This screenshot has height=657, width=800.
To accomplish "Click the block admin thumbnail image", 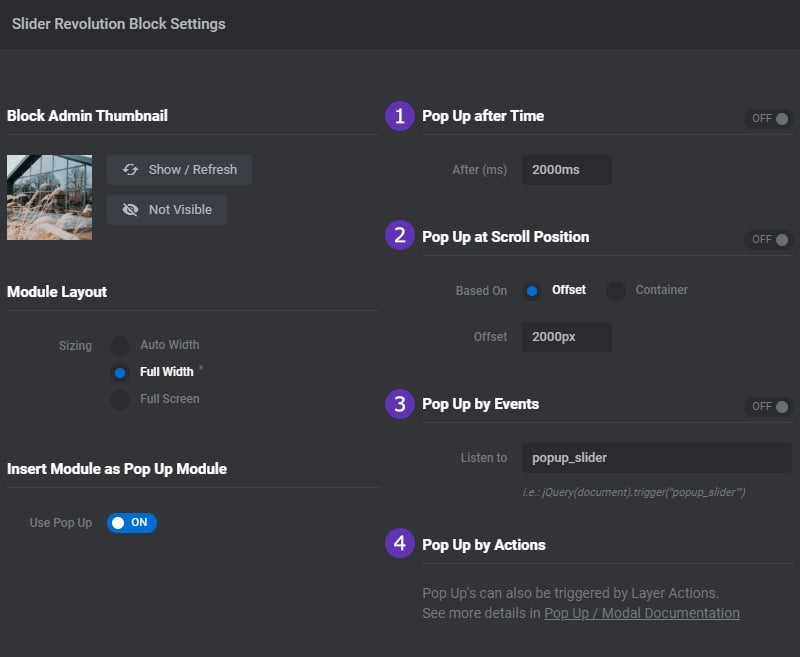I will [x=49, y=197].
